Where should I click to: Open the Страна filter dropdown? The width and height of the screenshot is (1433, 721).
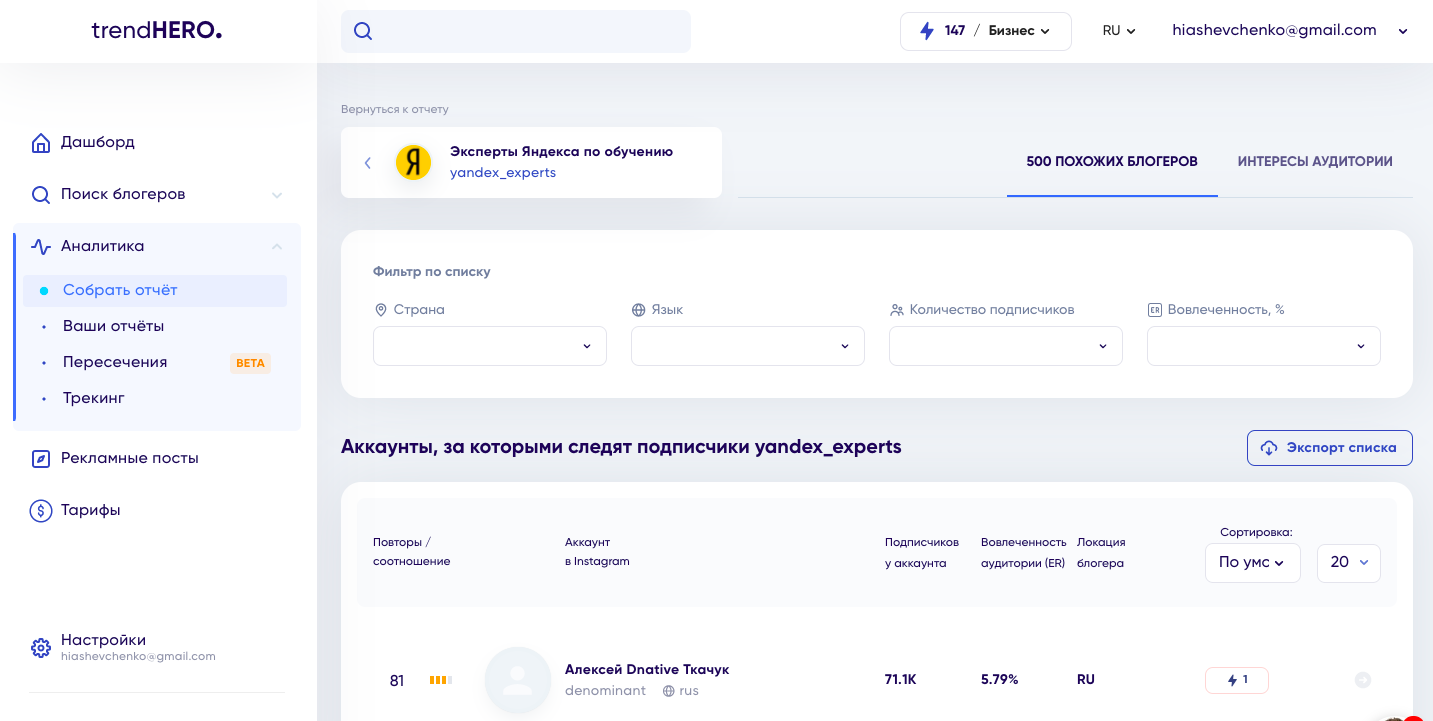click(490, 346)
